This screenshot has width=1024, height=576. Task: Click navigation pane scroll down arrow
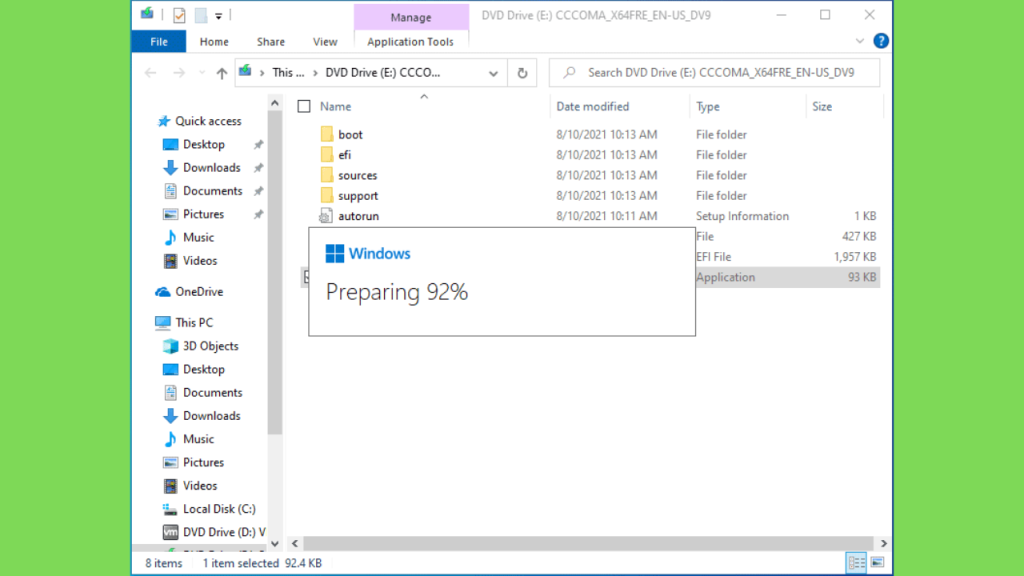point(275,543)
